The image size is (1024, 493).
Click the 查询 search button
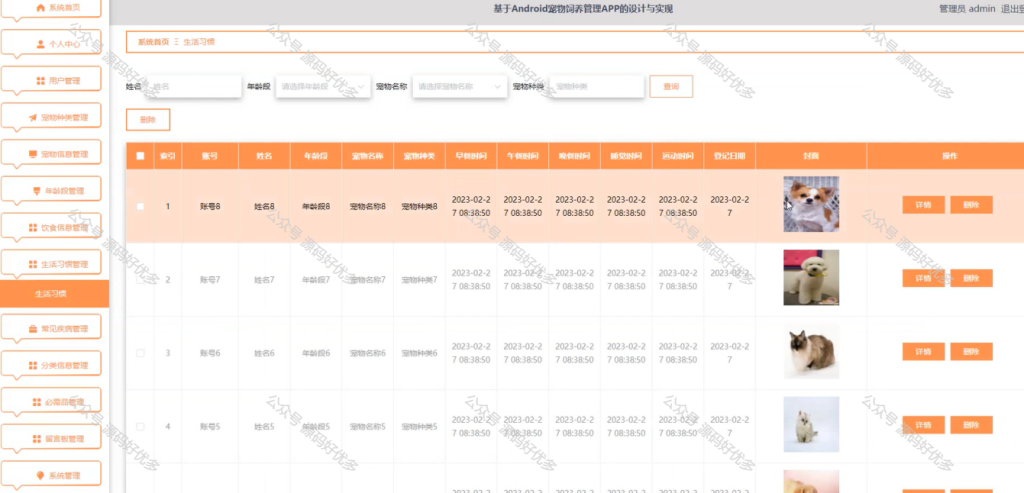(x=671, y=86)
